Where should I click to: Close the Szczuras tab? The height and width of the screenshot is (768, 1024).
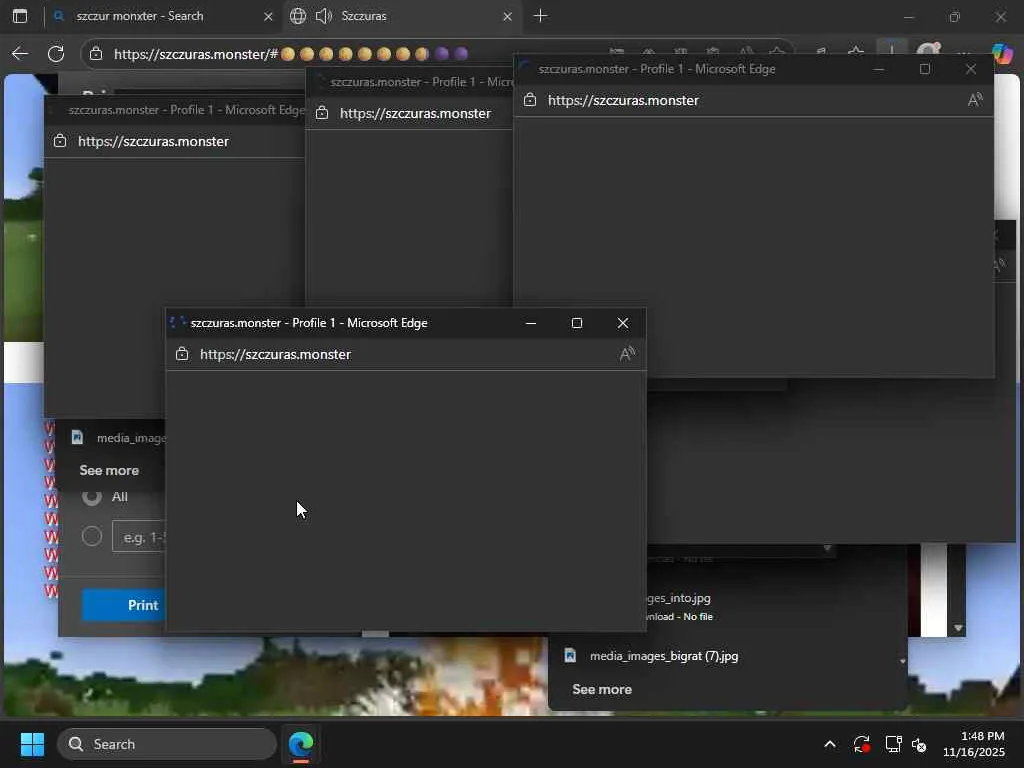[507, 16]
